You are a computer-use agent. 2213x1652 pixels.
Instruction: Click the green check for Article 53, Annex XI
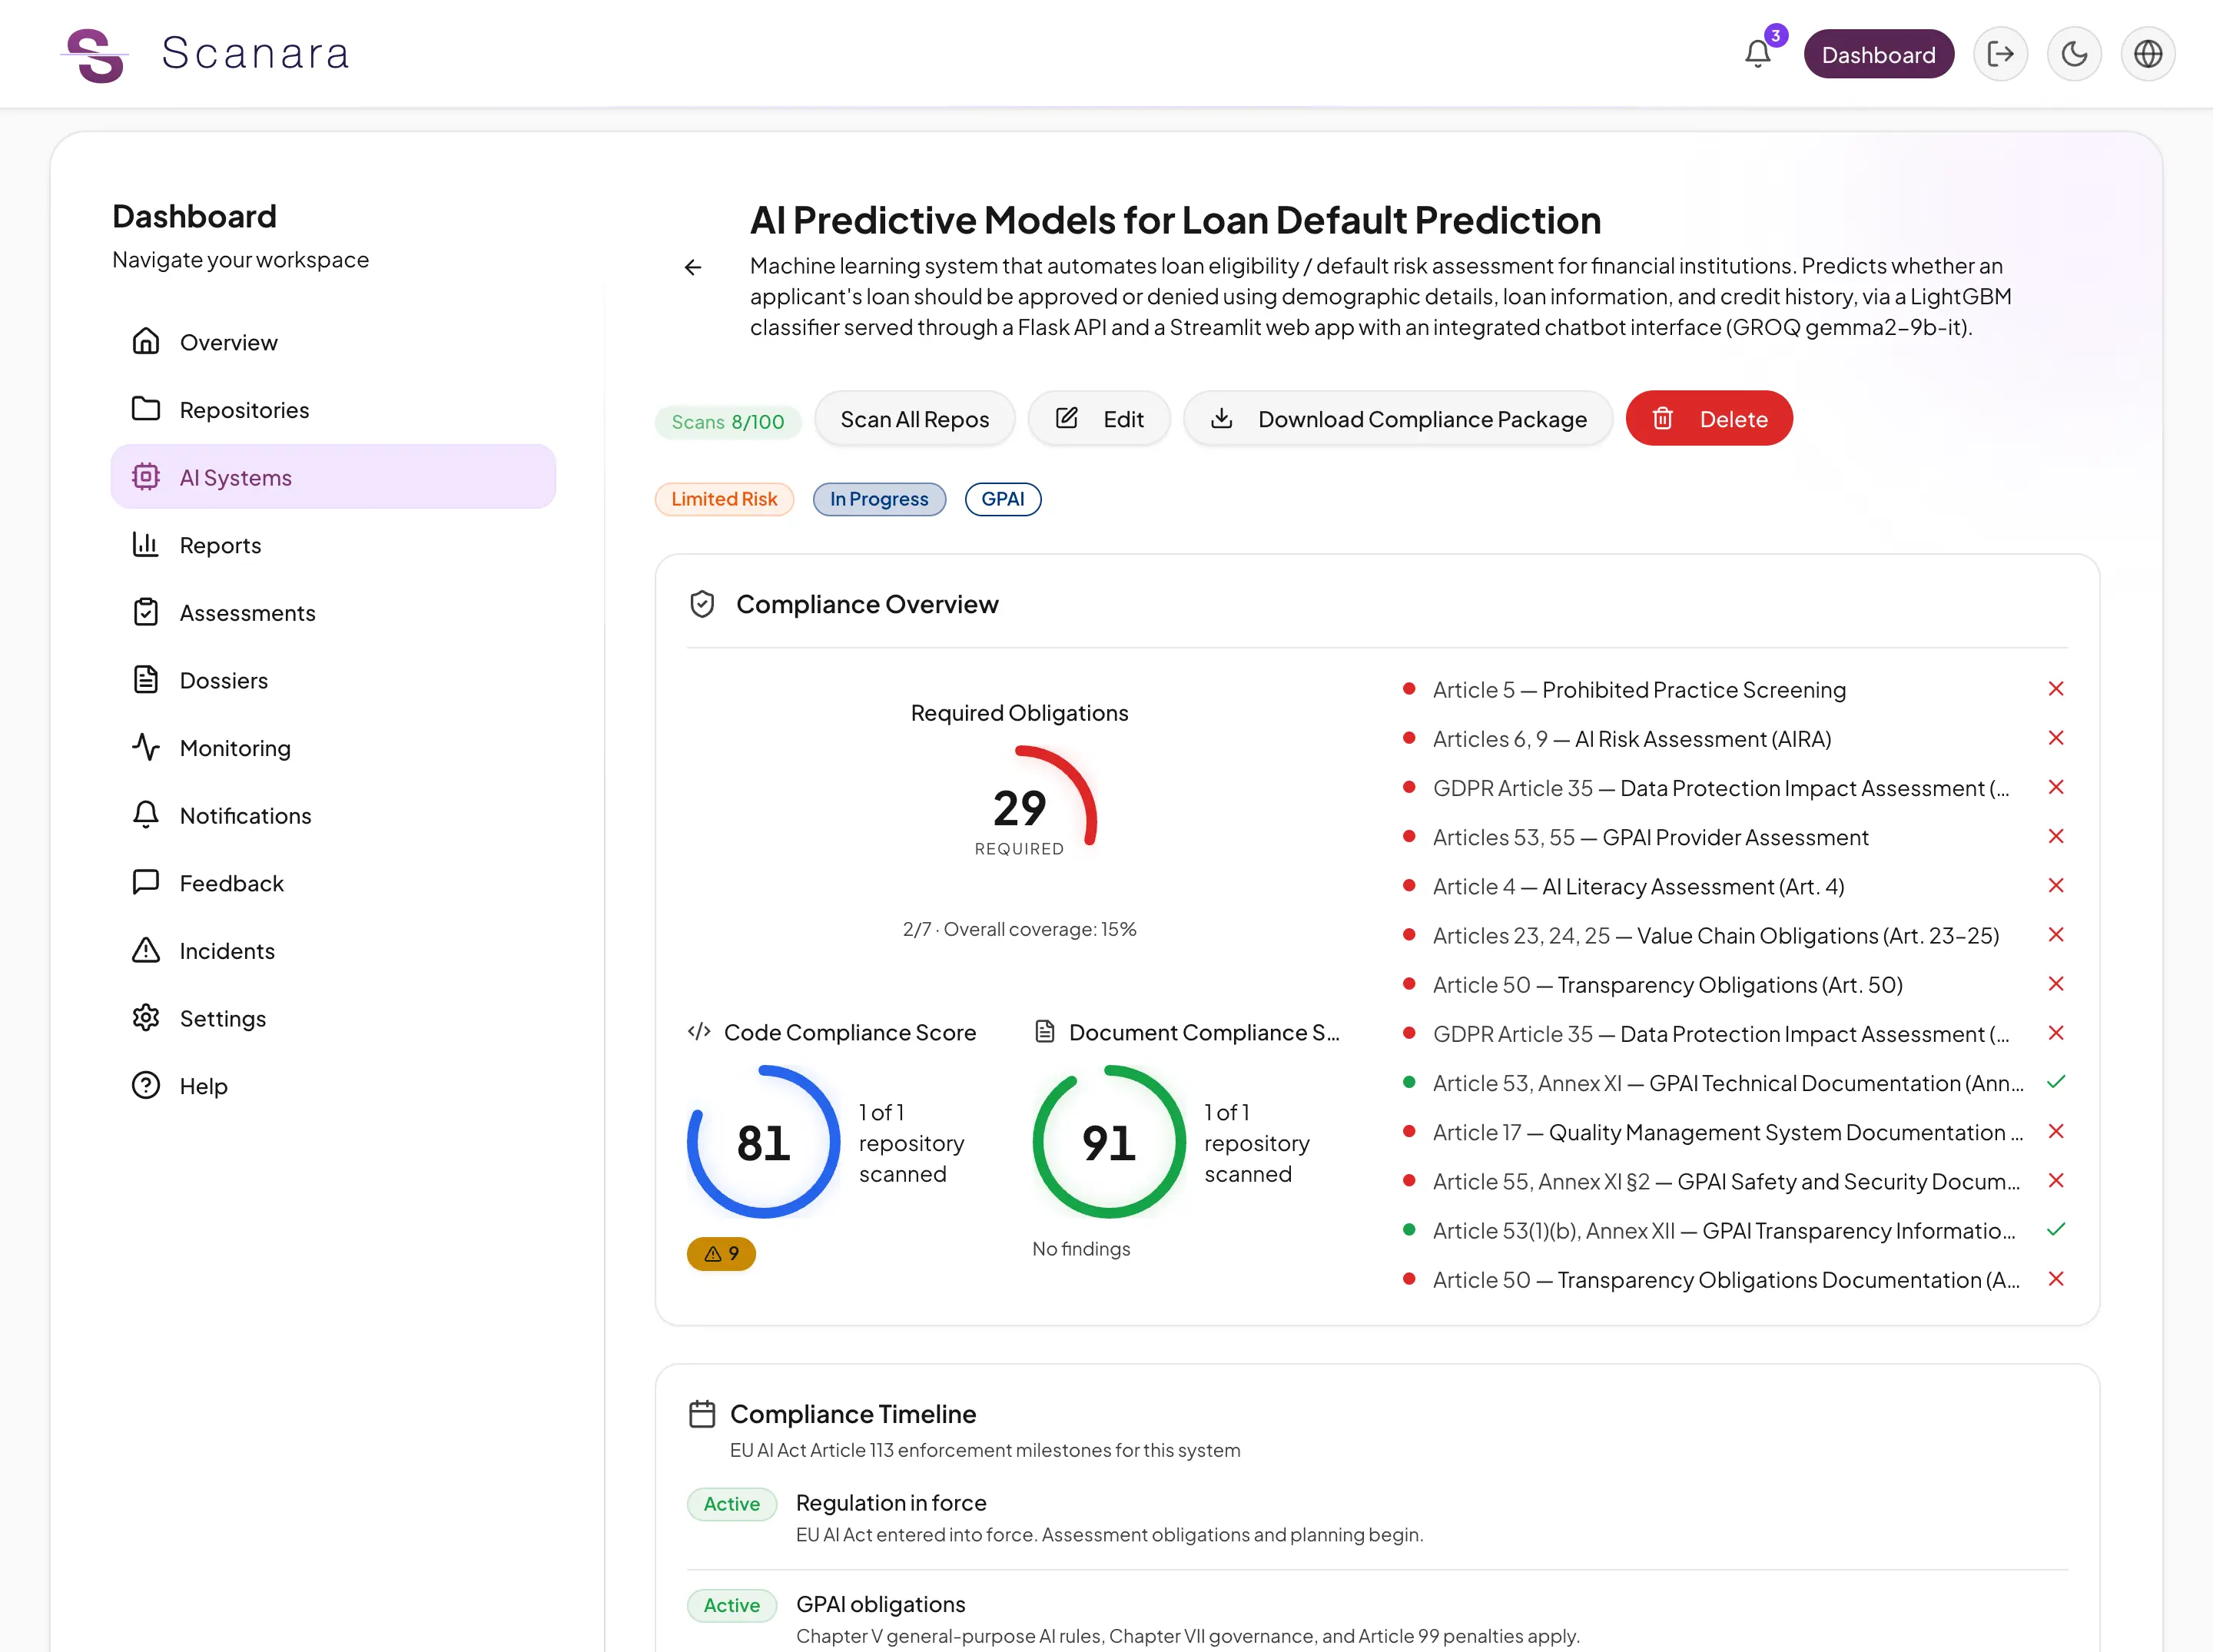(x=2056, y=1082)
